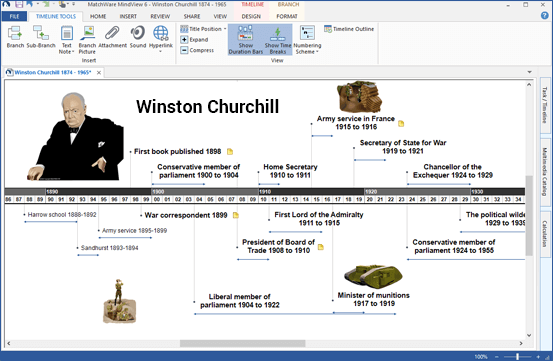Switch to the VIEW ribbon tab

tap(220, 16)
